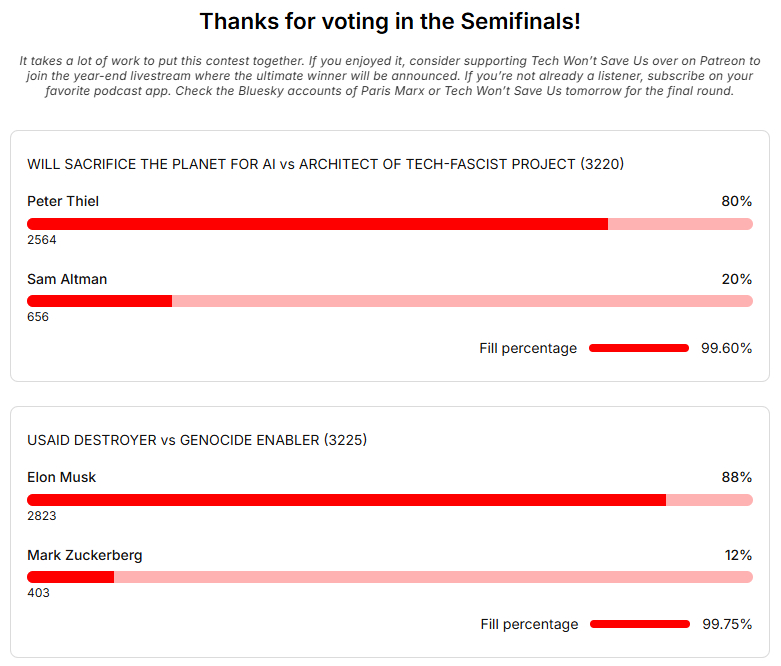Click Sam Altman's vote progress bar

389,301
